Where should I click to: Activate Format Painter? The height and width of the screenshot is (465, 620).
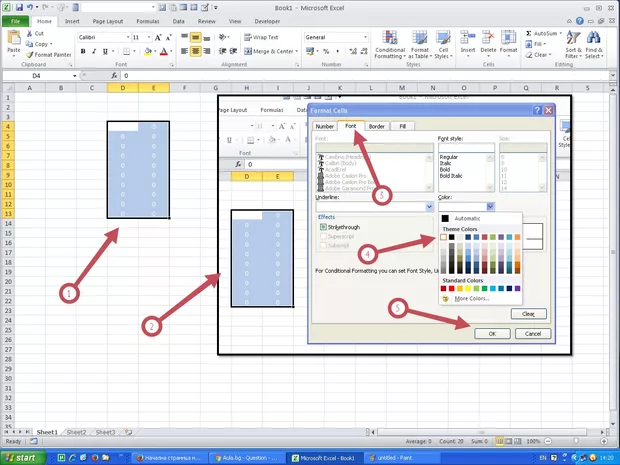[49, 55]
